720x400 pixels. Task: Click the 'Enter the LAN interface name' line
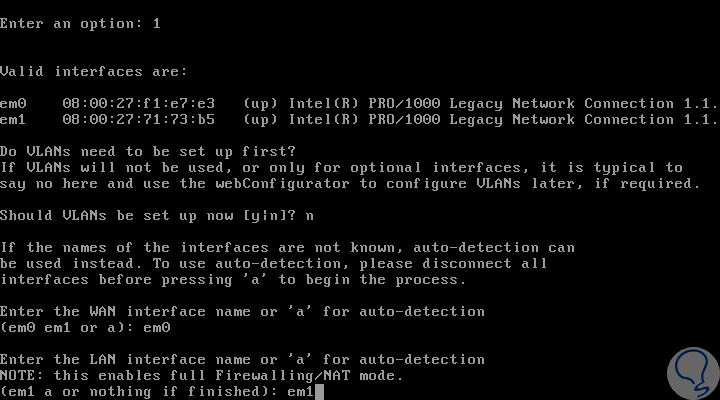pyautogui.click(x=242, y=359)
